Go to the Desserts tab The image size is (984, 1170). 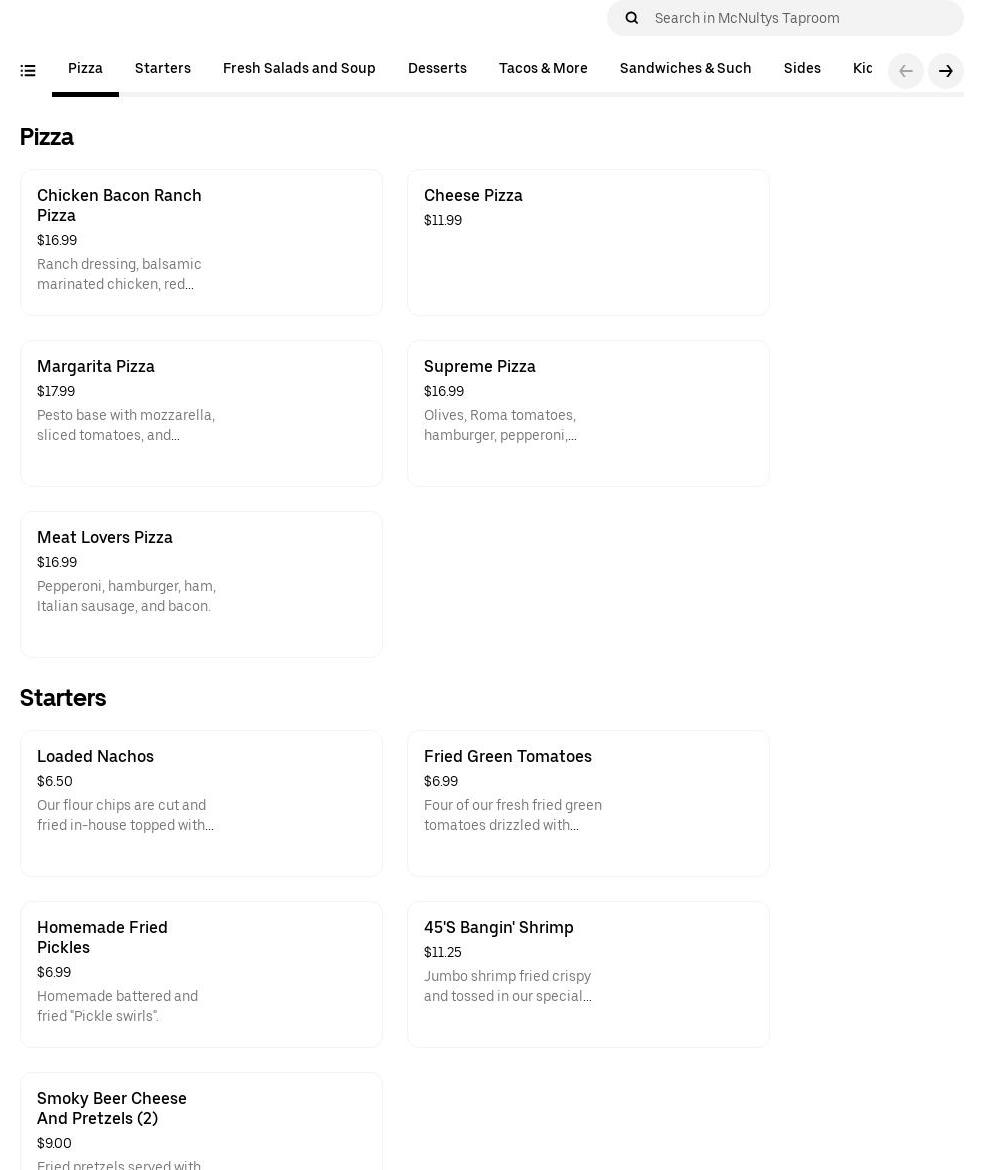[x=437, y=68]
